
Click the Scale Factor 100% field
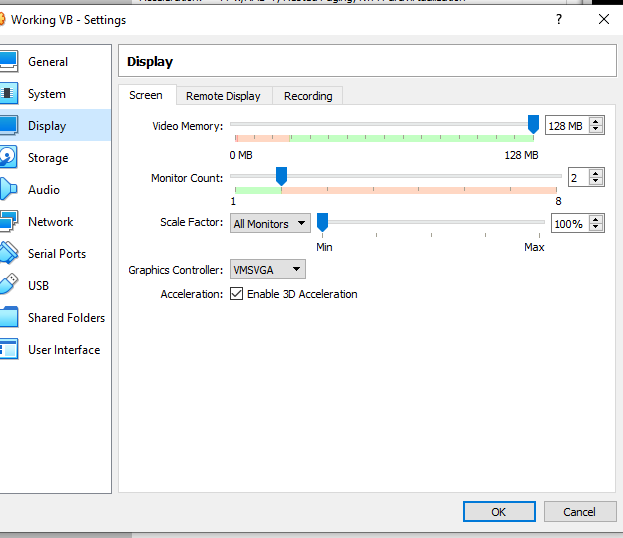[x=570, y=224]
